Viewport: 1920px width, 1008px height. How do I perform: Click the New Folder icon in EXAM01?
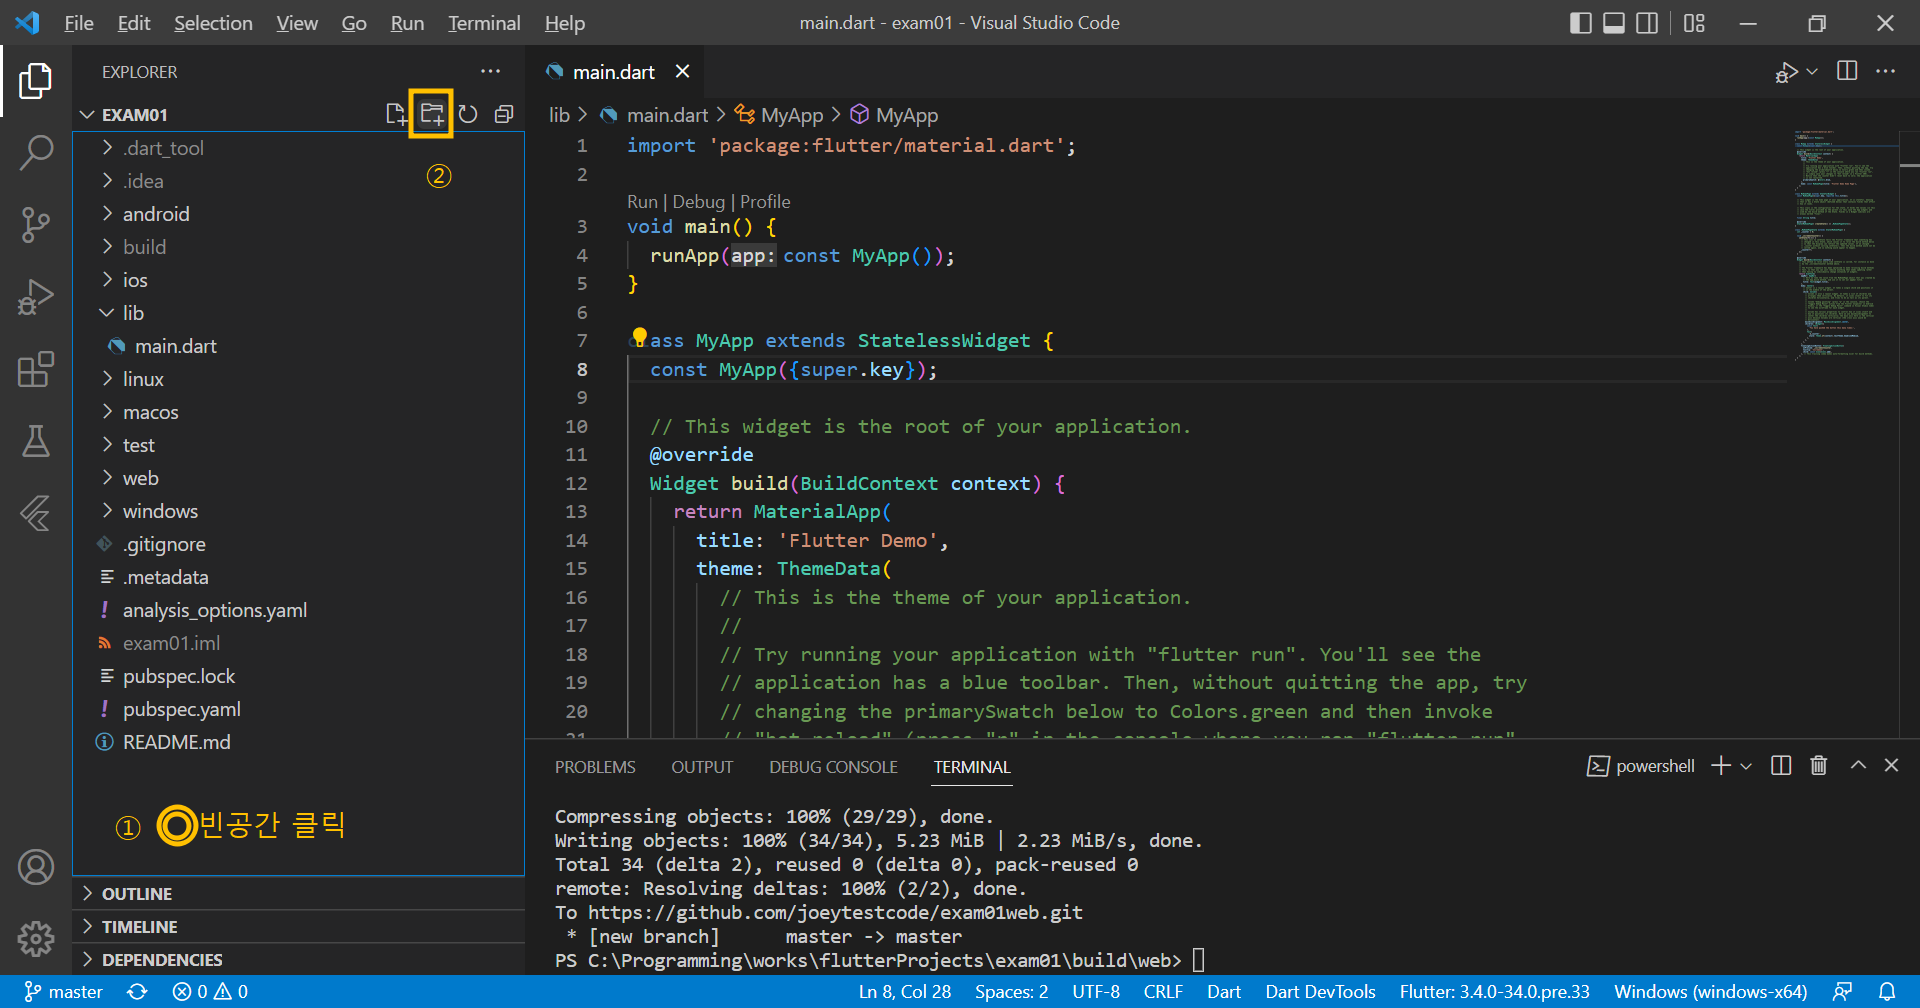(x=432, y=114)
